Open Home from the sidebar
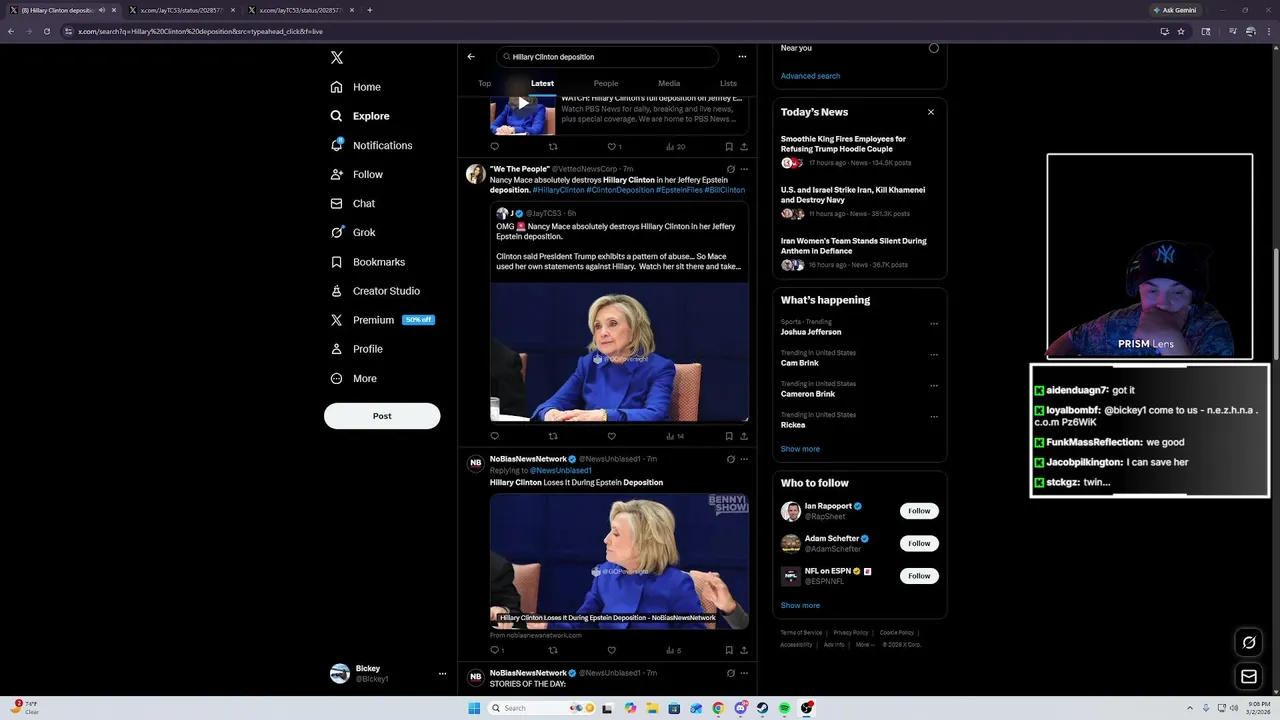1280x720 pixels. click(355, 87)
